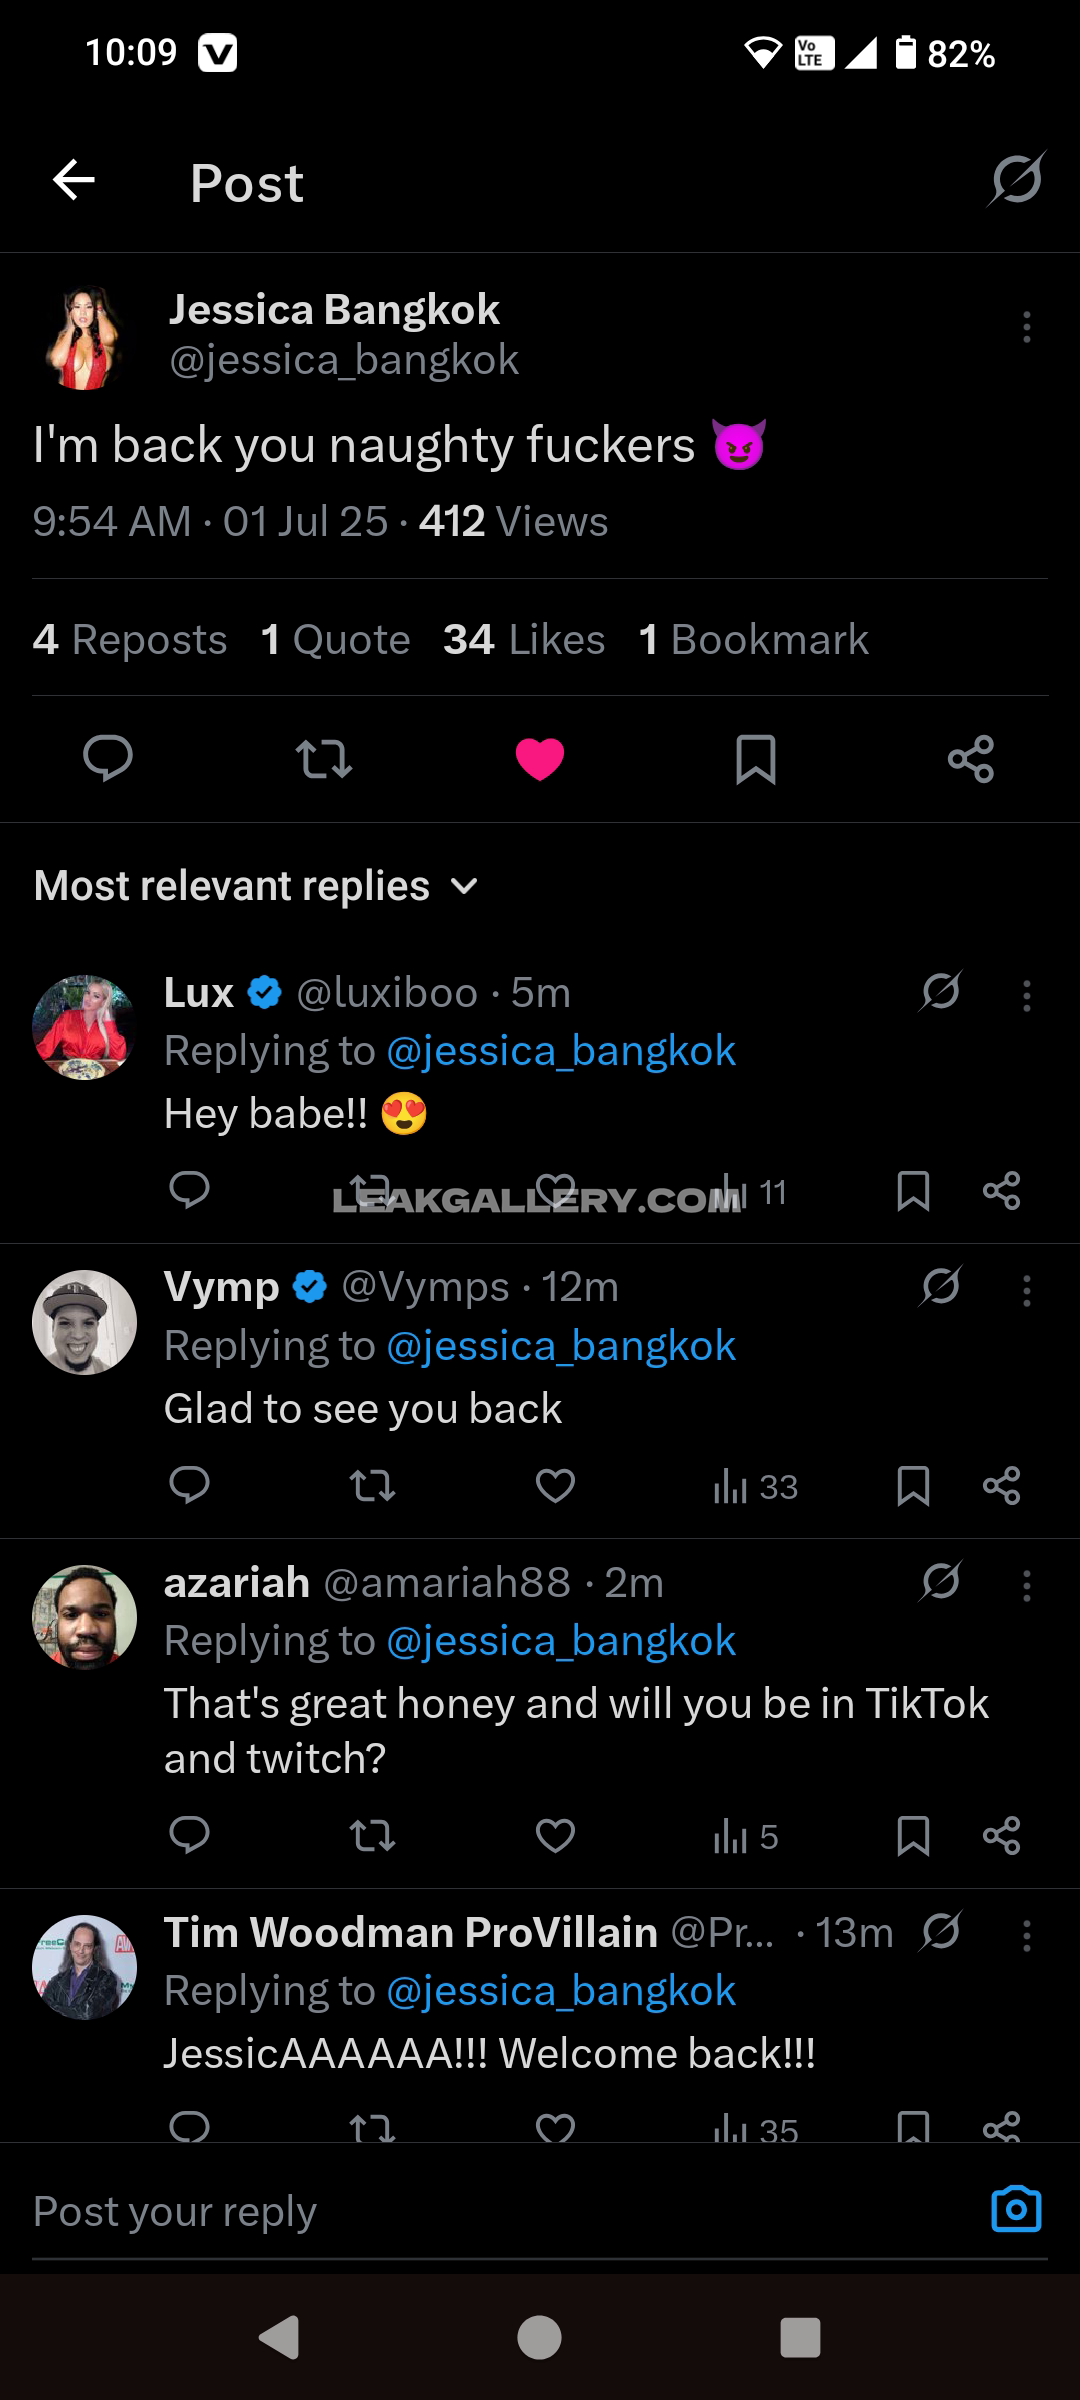Tap the Grok icon on Vymp's reply
The width and height of the screenshot is (1080, 2400).
click(941, 1286)
